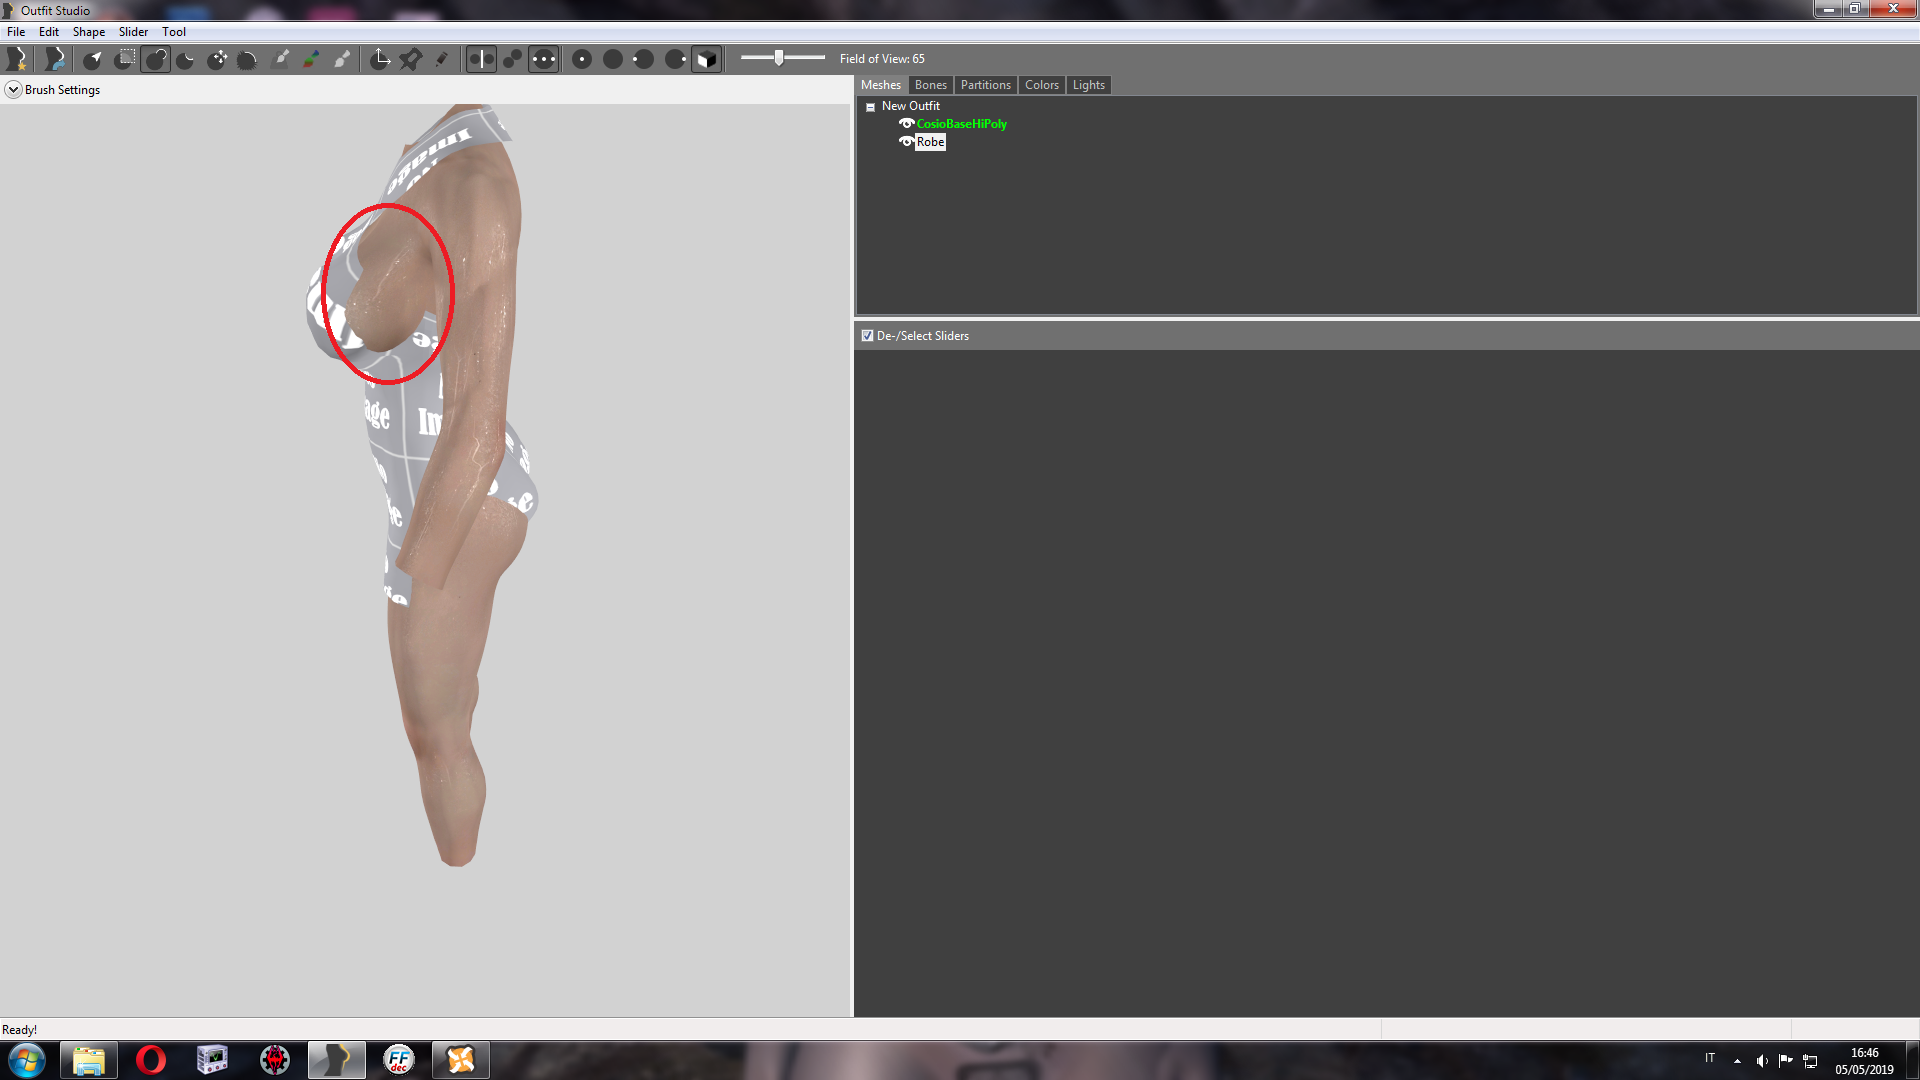Switch to the Colors tab
This screenshot has width=1920, height=1080.
(1041, 85)
